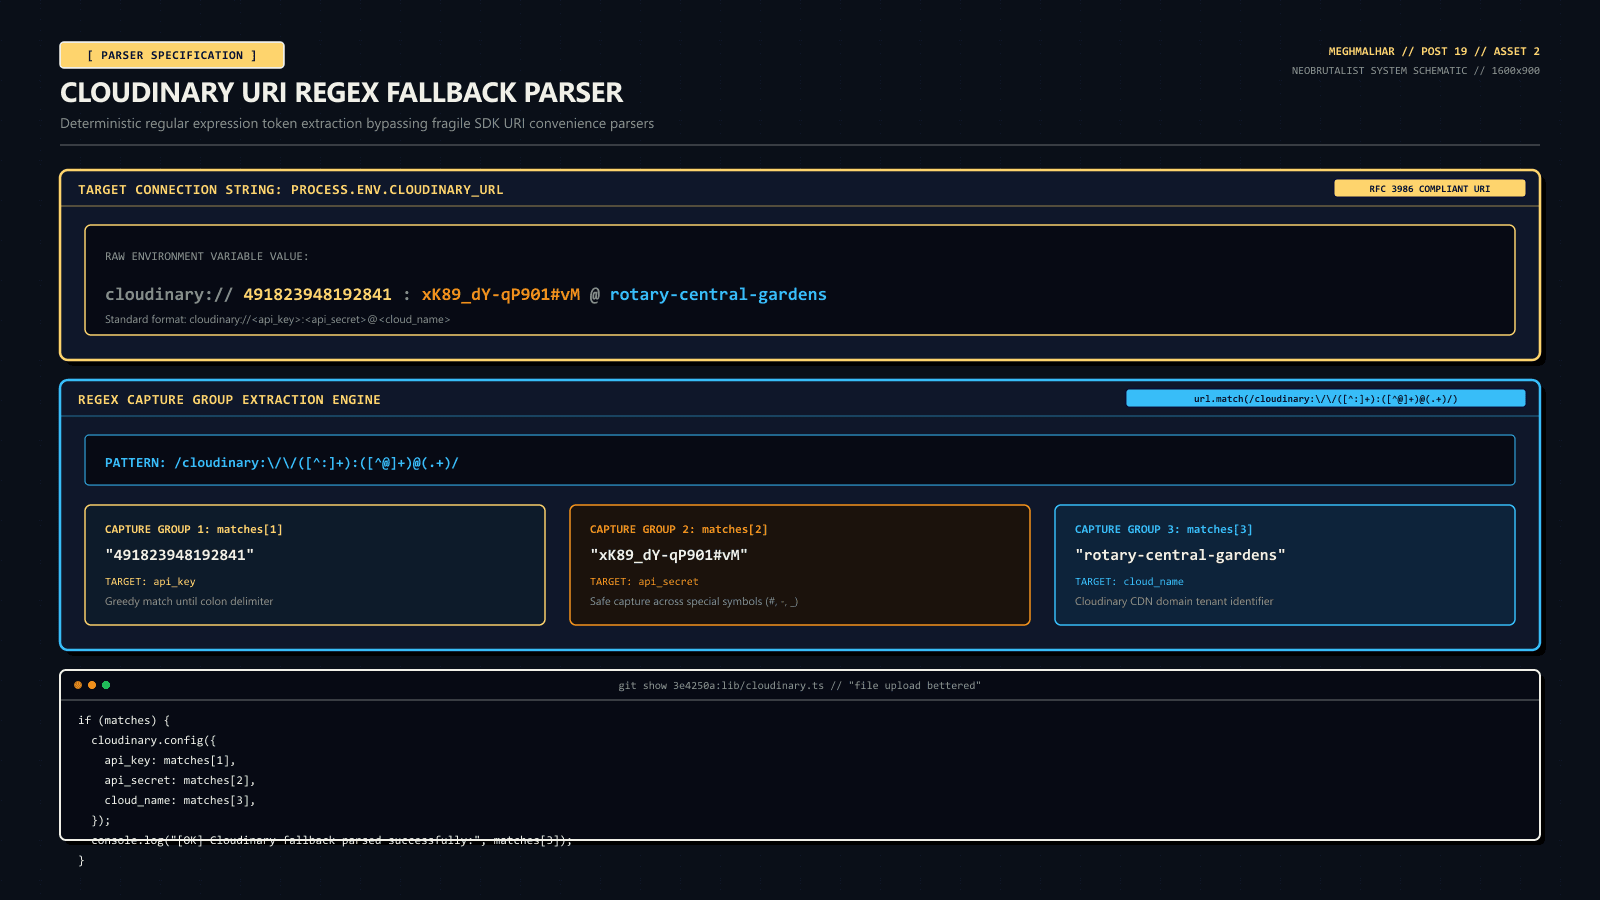1600x900 pixels.
Task: Select the Capture Group 3 cloud_name card
Action: [x=1285, y=565]
